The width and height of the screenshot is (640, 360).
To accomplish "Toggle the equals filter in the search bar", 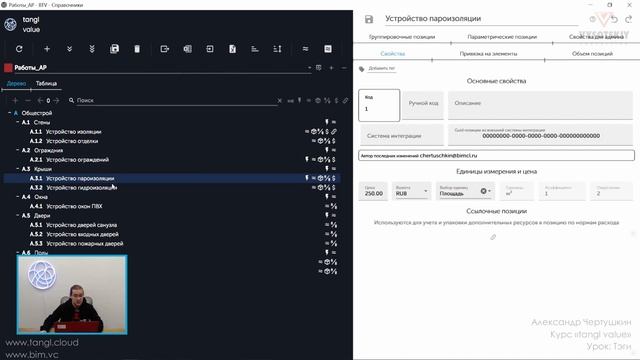I will click(309, 100).
